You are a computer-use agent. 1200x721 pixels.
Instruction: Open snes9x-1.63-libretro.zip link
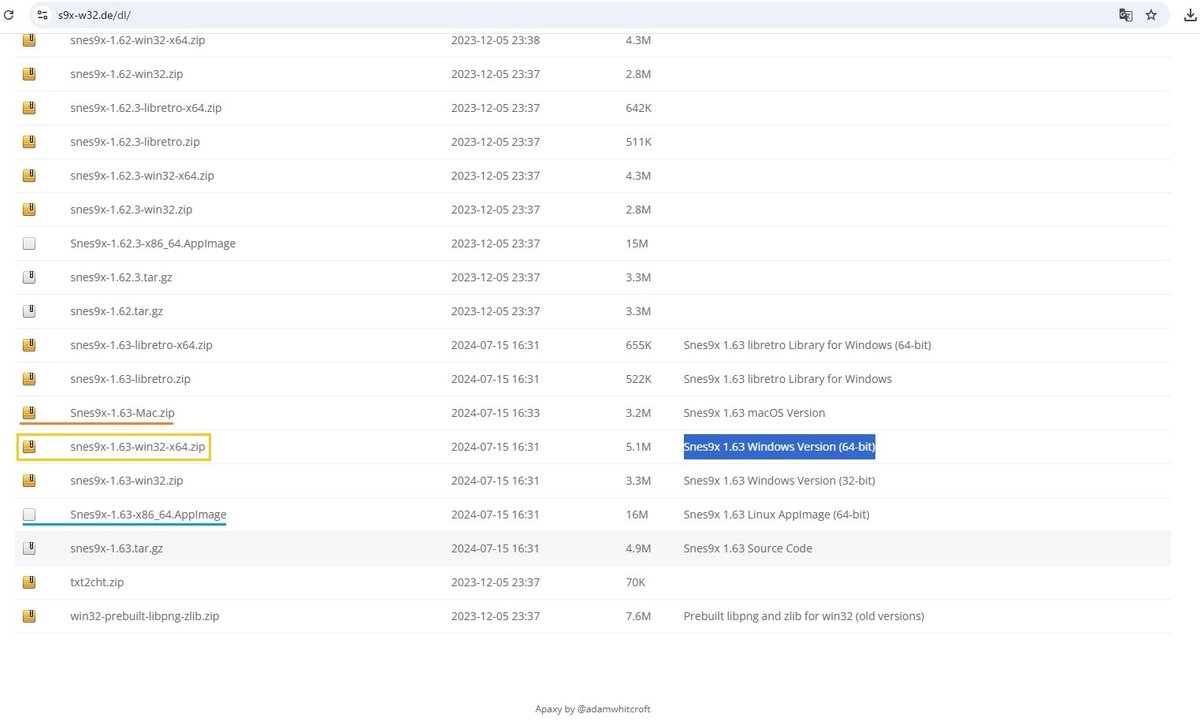(x=130, y=379)
